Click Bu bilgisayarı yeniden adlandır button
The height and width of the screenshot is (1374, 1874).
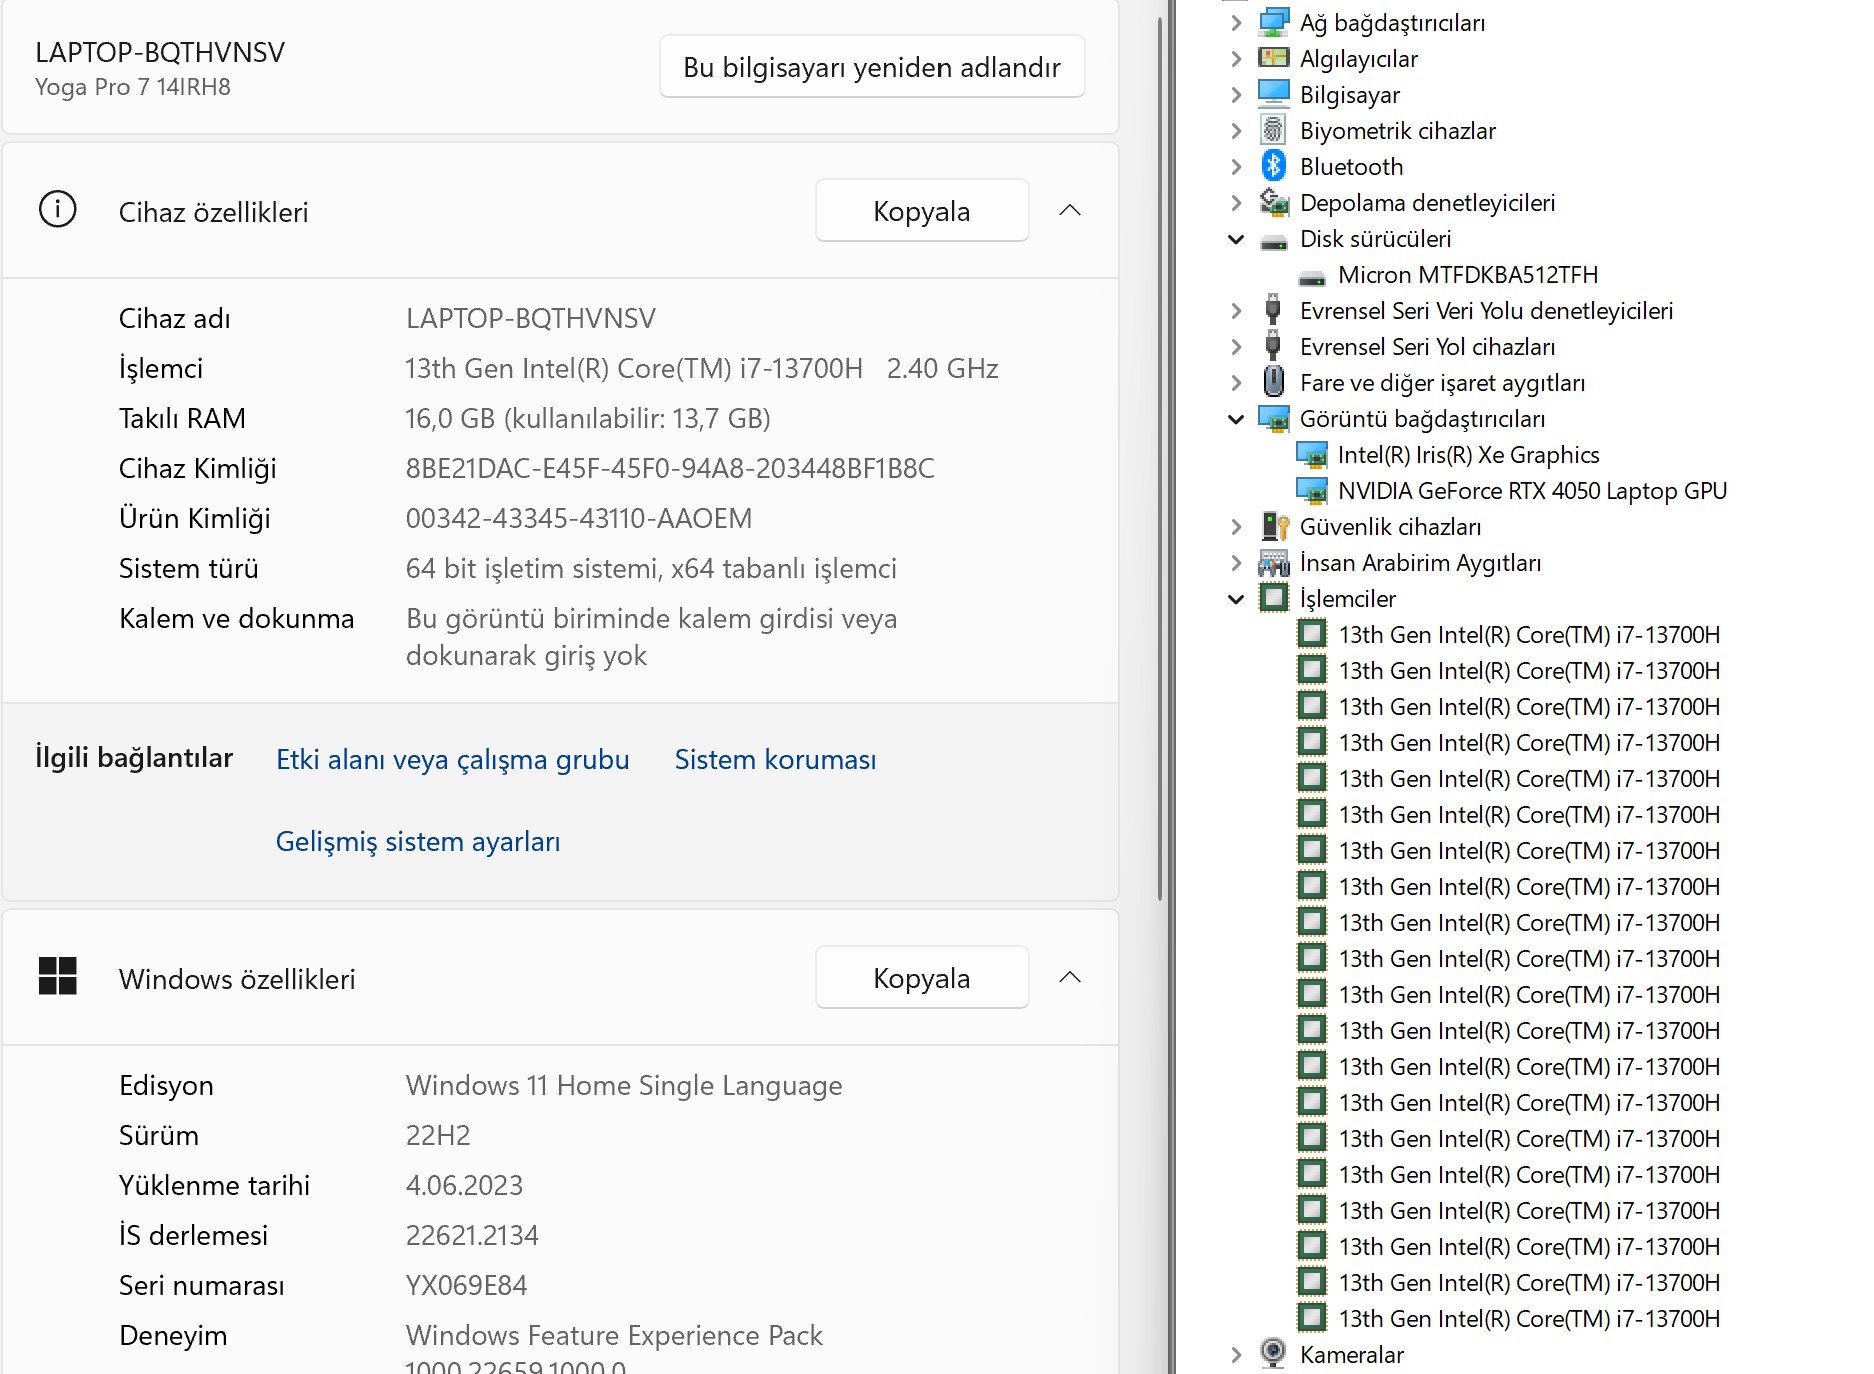(872, 67)
